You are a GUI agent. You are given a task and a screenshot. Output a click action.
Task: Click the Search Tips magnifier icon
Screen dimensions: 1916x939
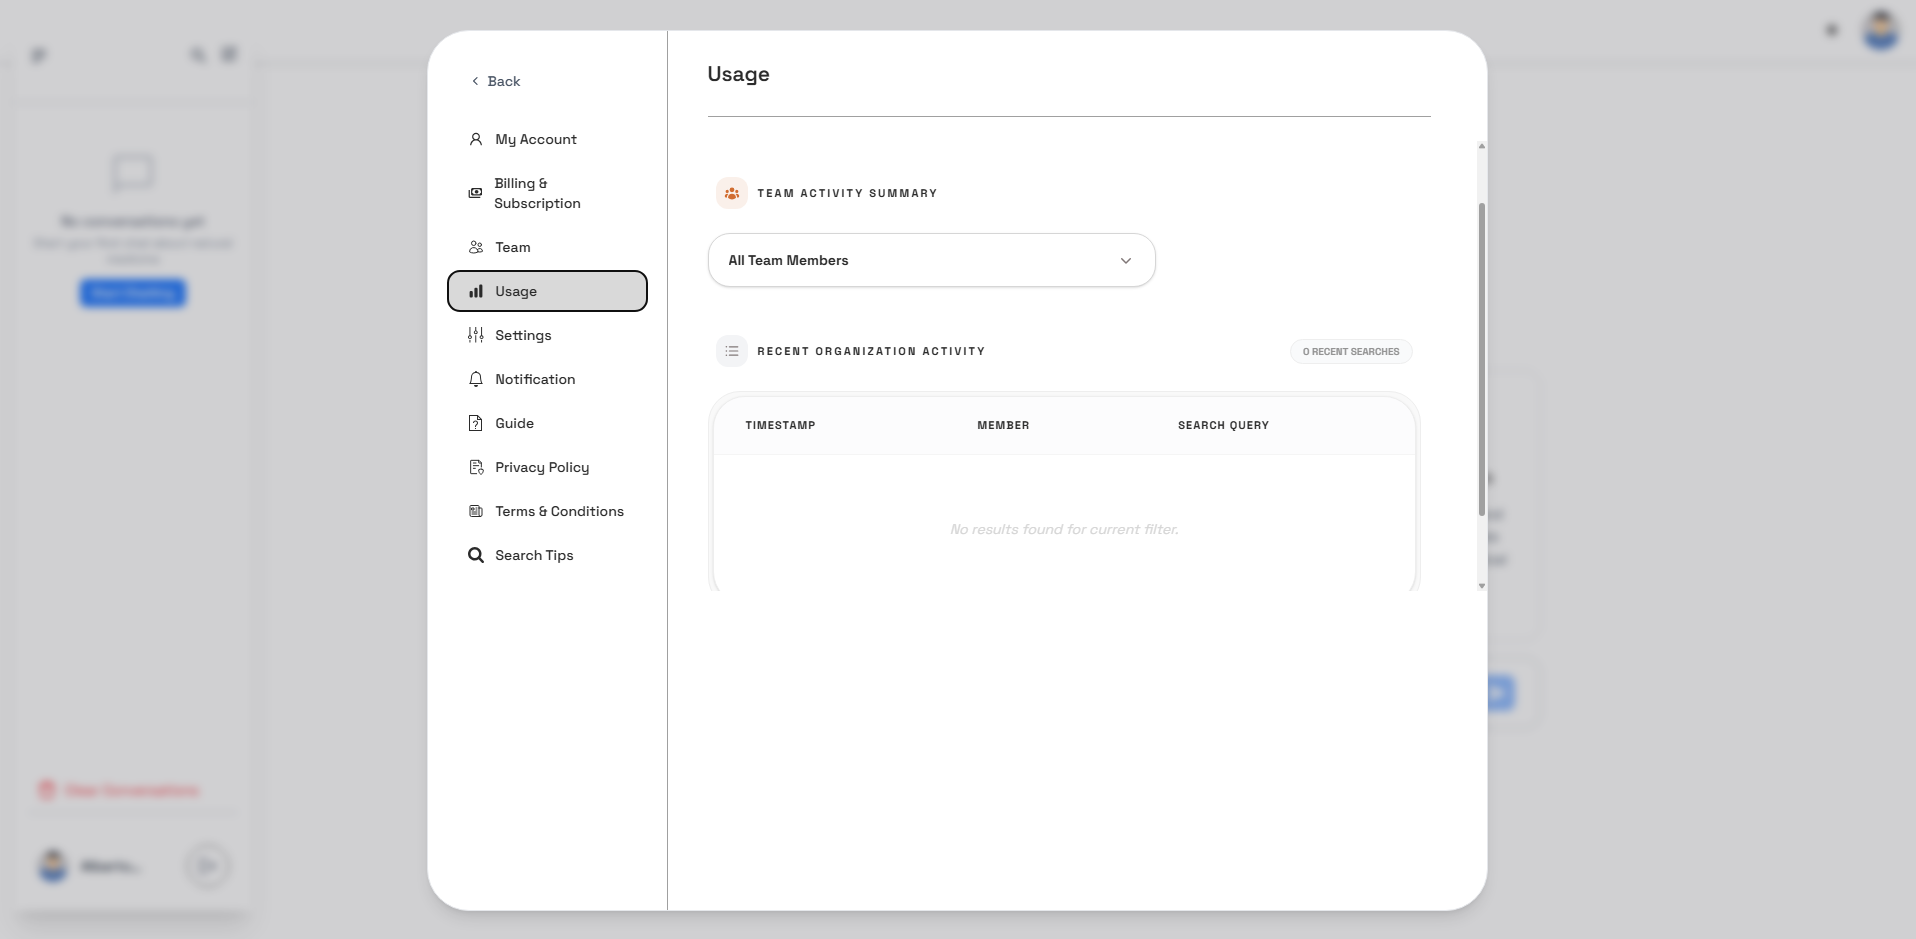coord(476,555)
